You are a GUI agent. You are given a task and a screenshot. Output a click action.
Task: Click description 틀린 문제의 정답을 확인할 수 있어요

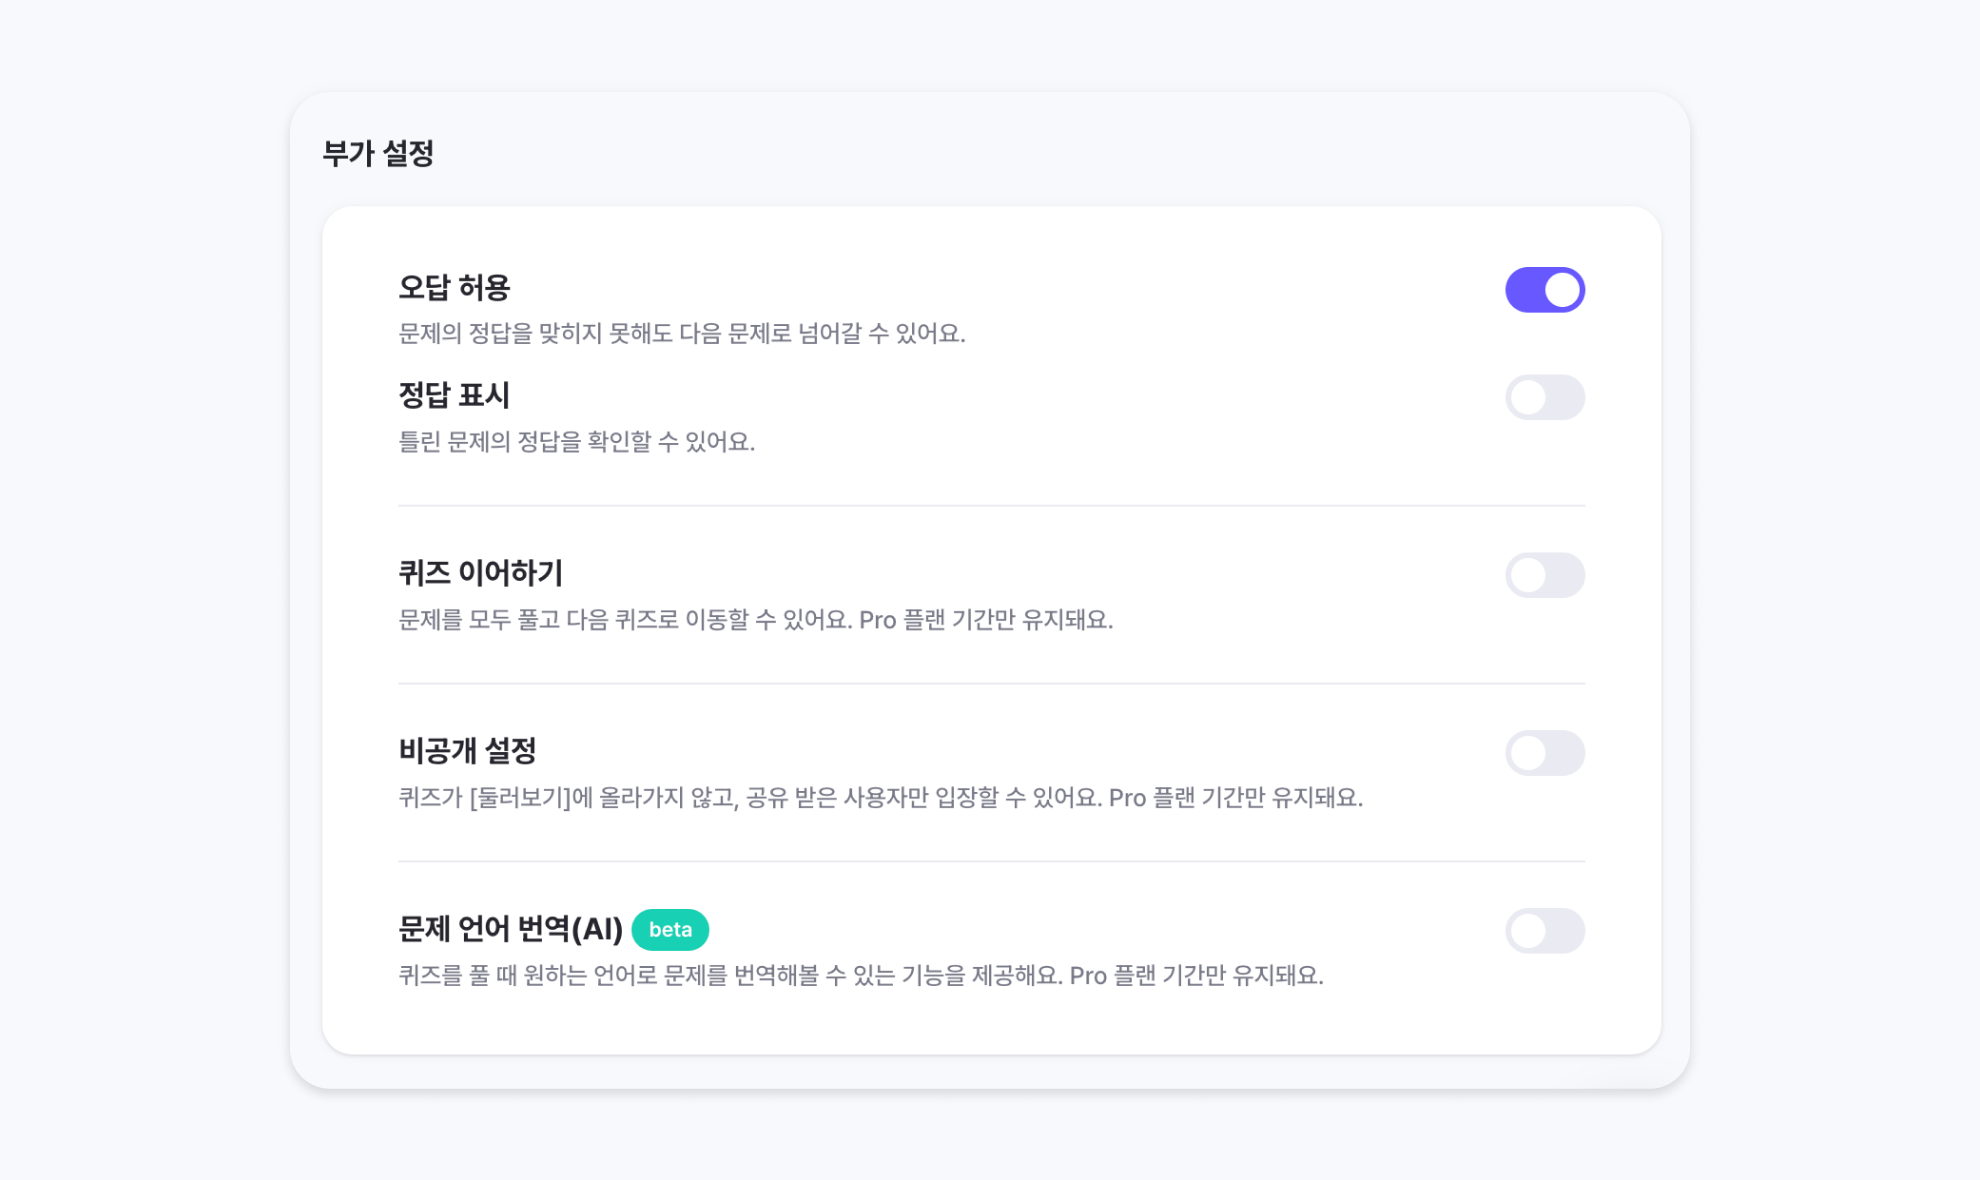coord(577,442)
